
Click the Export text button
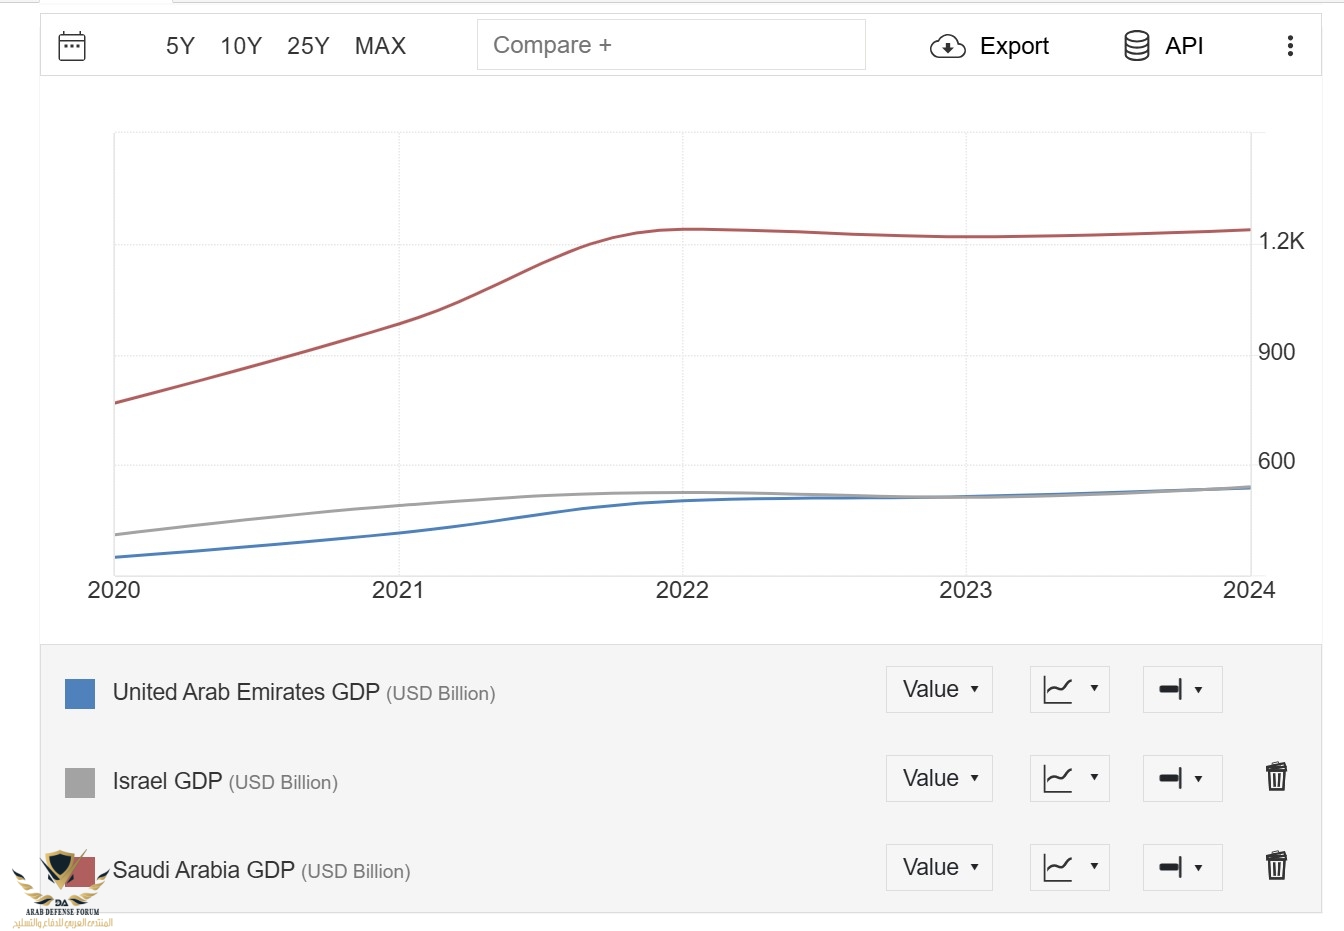(x=1014, y=46)
